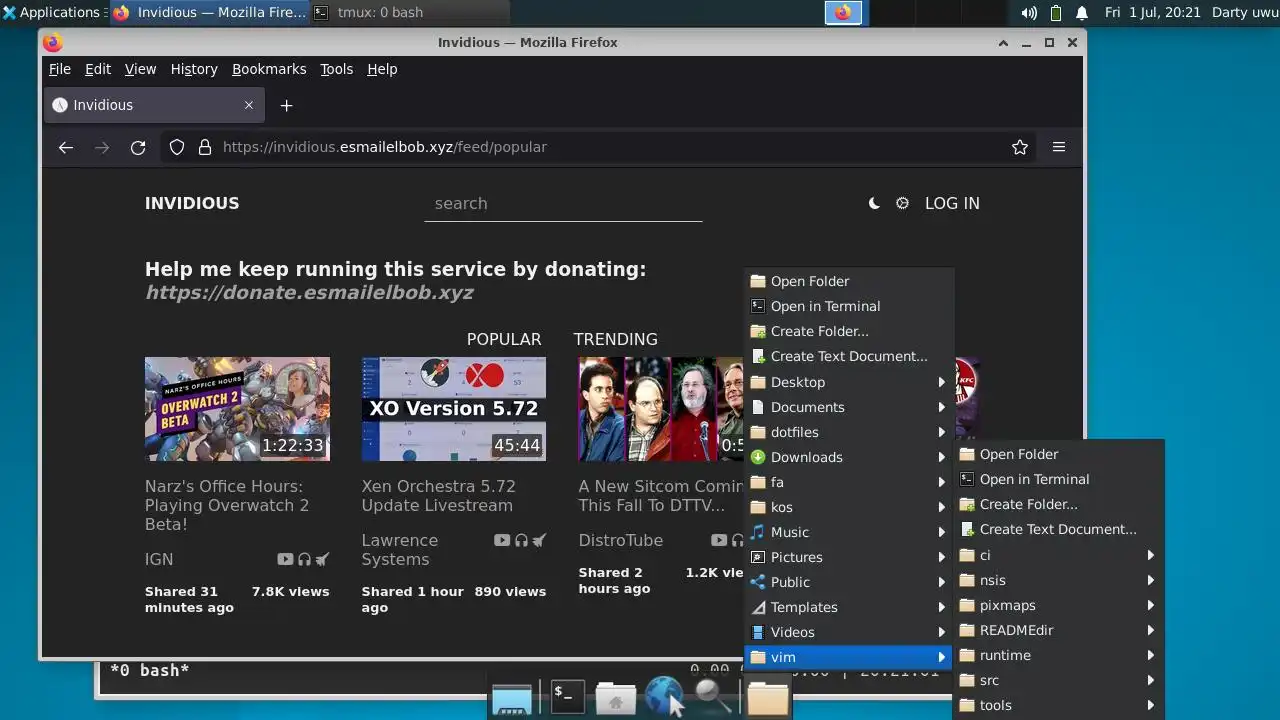This screenshot has height=720, width=1280.
Task: Expand the dotfiles folder submenu
Action: click(849, 432)
